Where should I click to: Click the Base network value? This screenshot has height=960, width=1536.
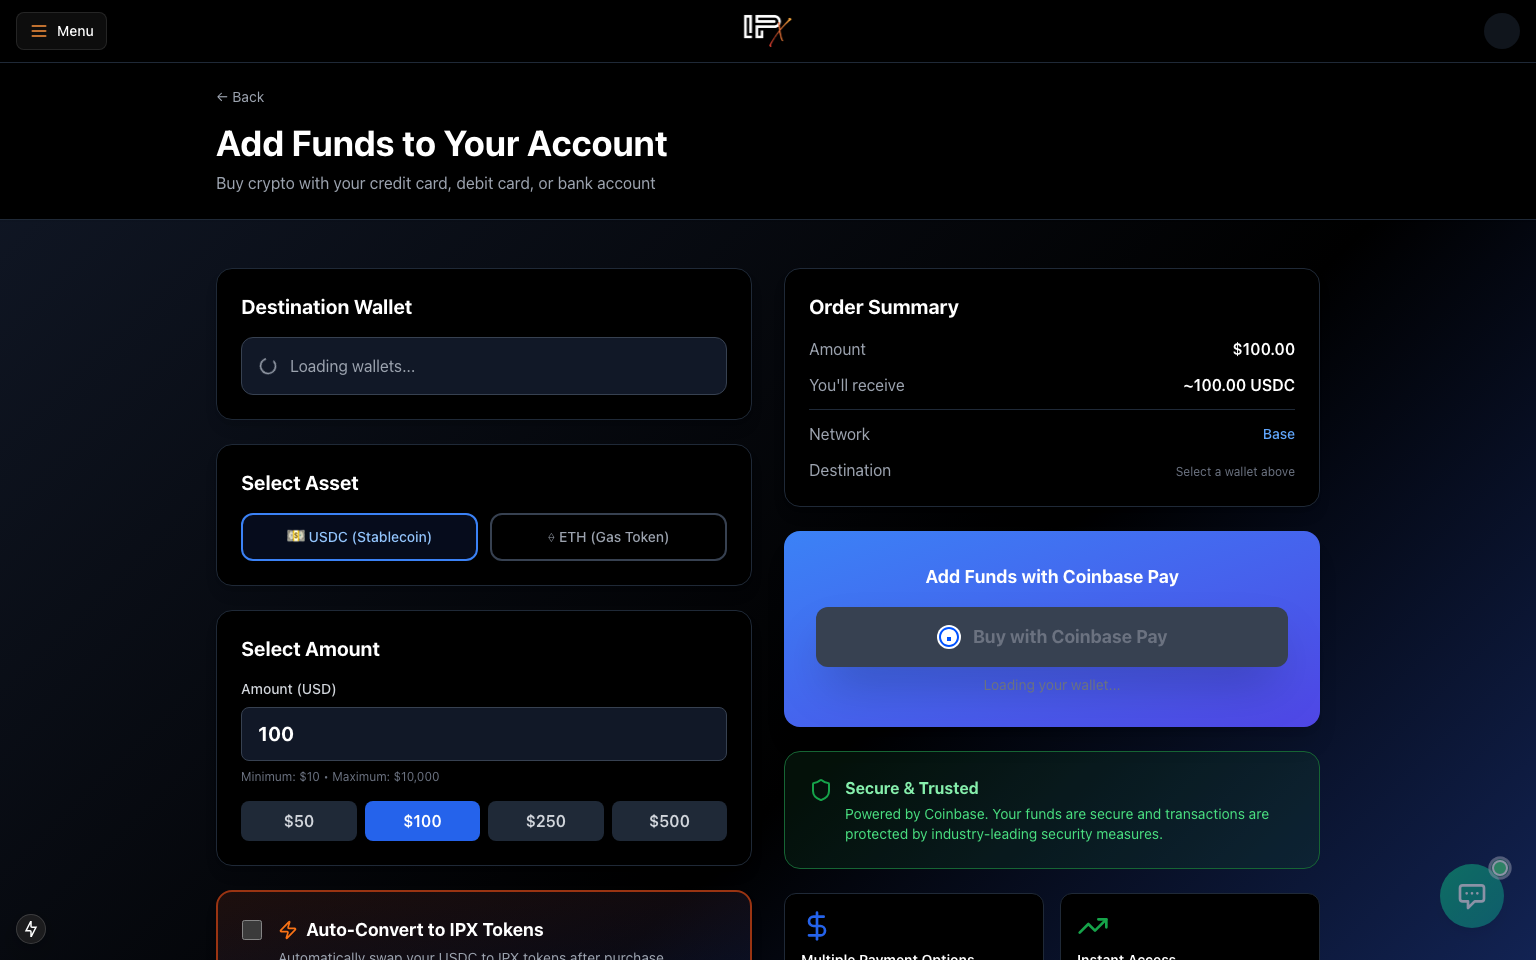(x=1279, y=434)
